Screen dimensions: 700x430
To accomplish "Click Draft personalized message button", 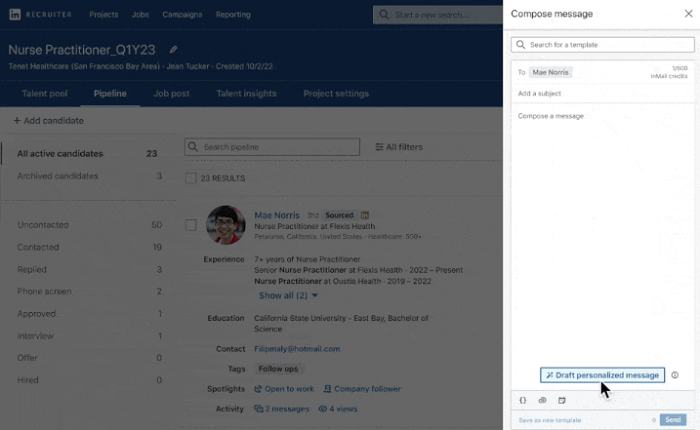I will (x=602, y=375).
